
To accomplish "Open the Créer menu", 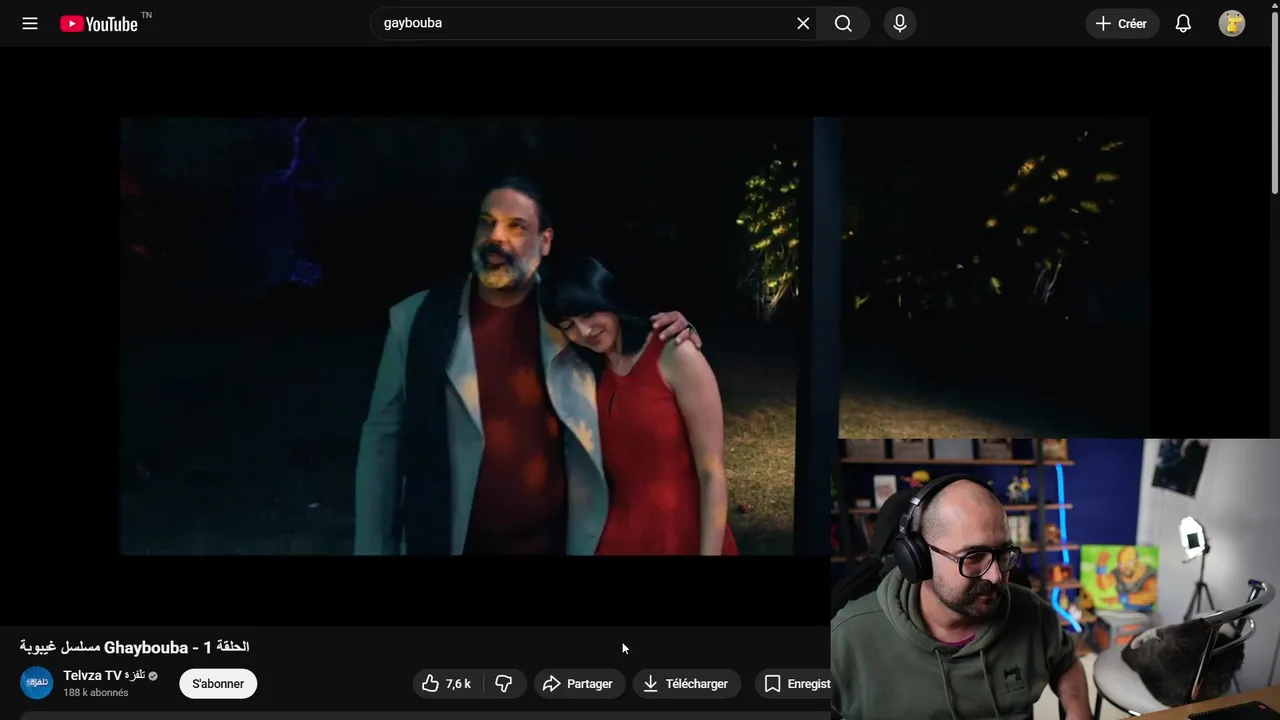I will (x=1122, y=23).
